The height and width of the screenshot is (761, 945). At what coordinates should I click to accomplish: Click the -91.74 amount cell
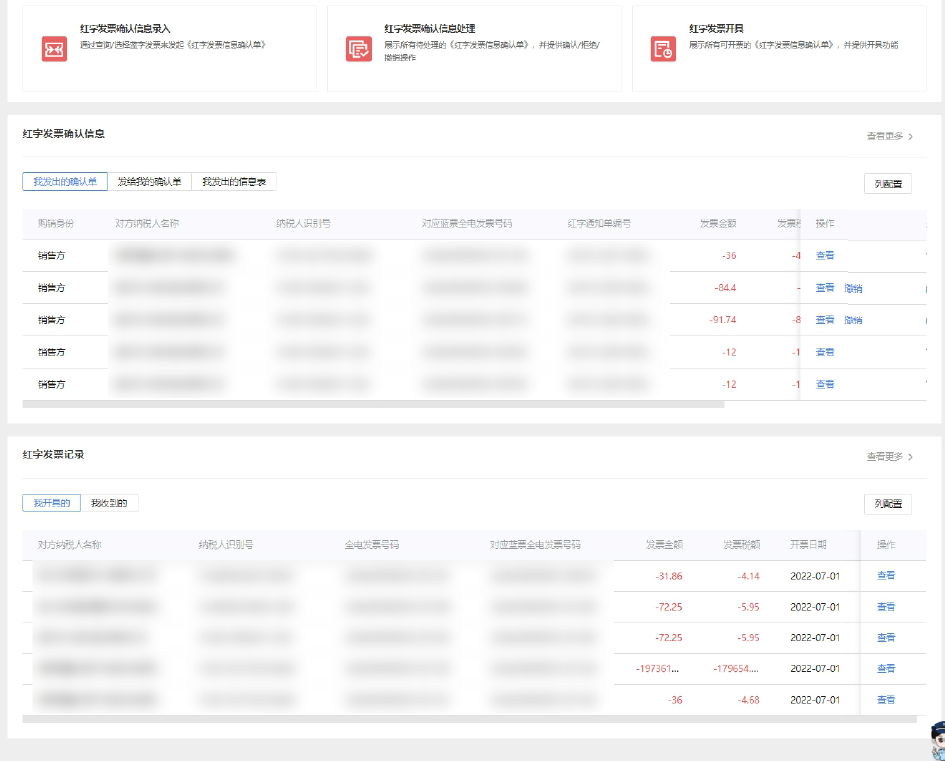point(723,320)
